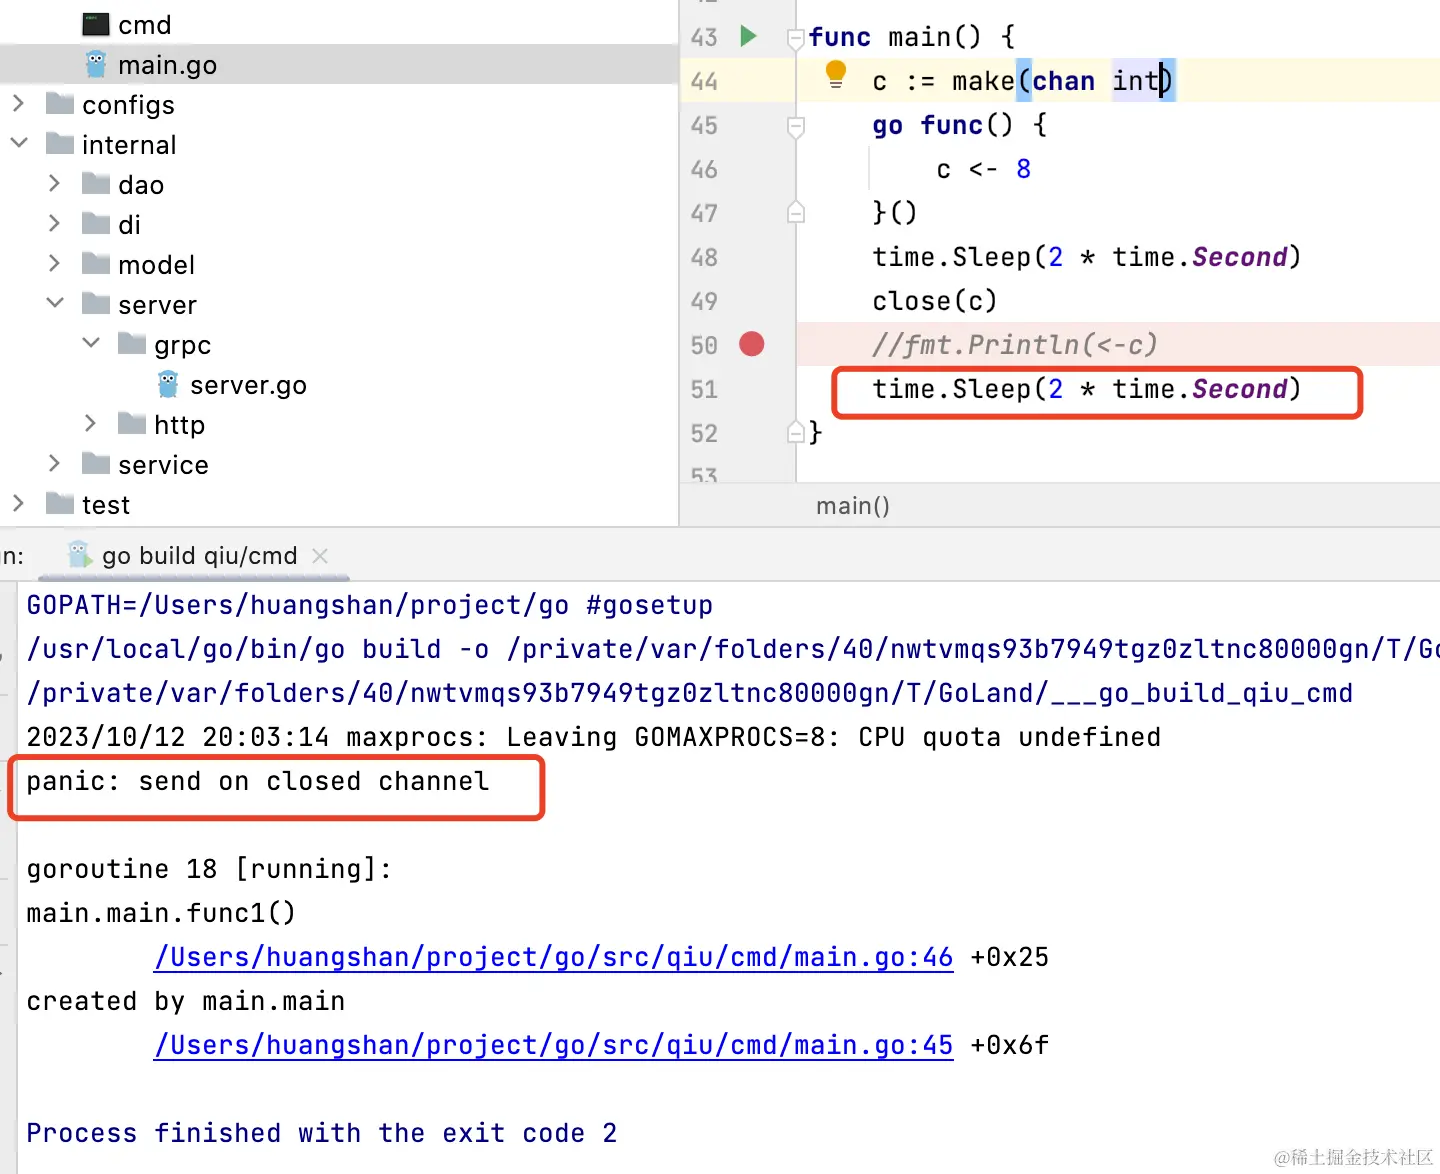
Task: Collapse the fold marker at line 45
Action: [x=796, y=126]
